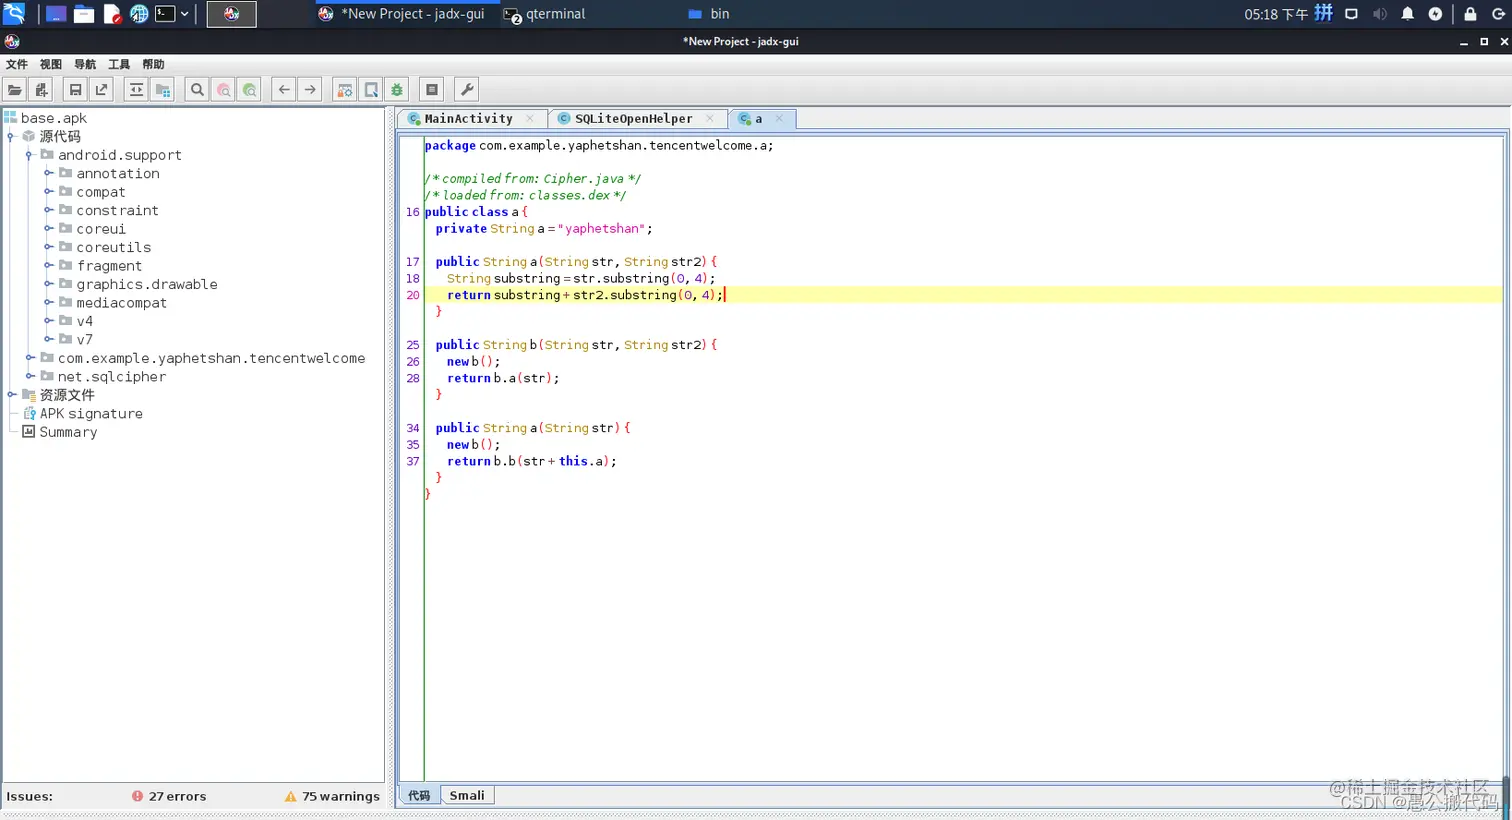Open text search with magnifier icon
Screen dimensions: 1512x820
tap(197, 90)
